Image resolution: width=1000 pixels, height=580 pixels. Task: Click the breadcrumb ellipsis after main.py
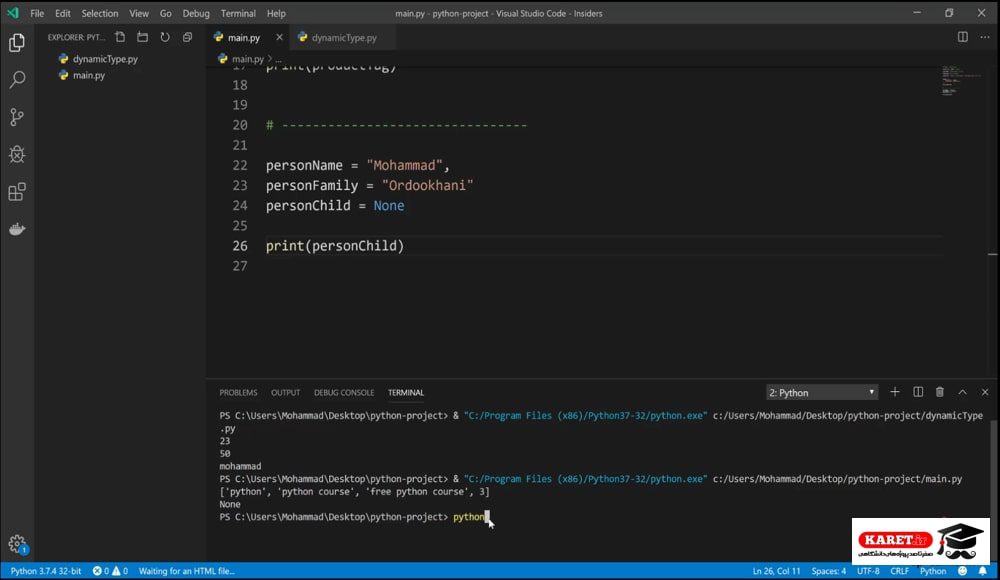point(279,59)
